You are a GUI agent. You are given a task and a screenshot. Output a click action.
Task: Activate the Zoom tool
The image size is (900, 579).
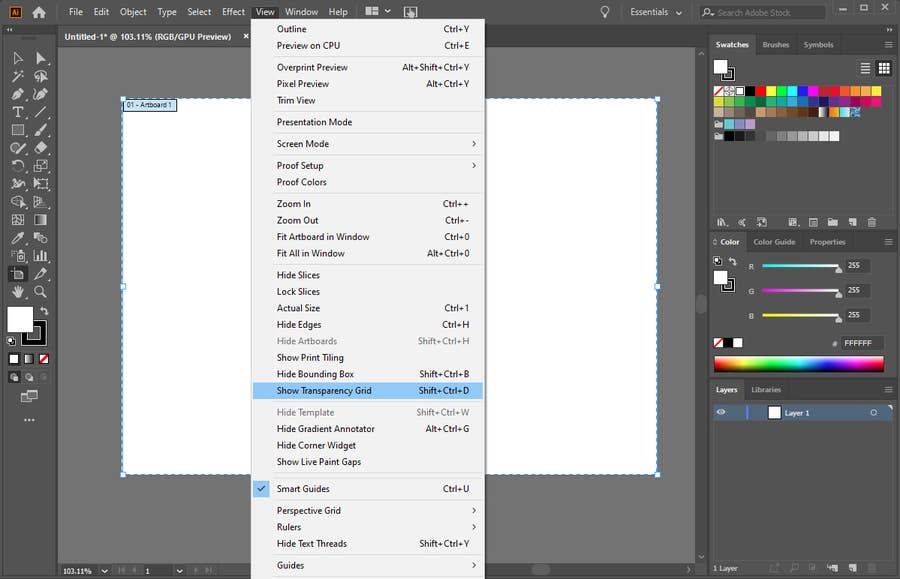[x=40, y=291]
